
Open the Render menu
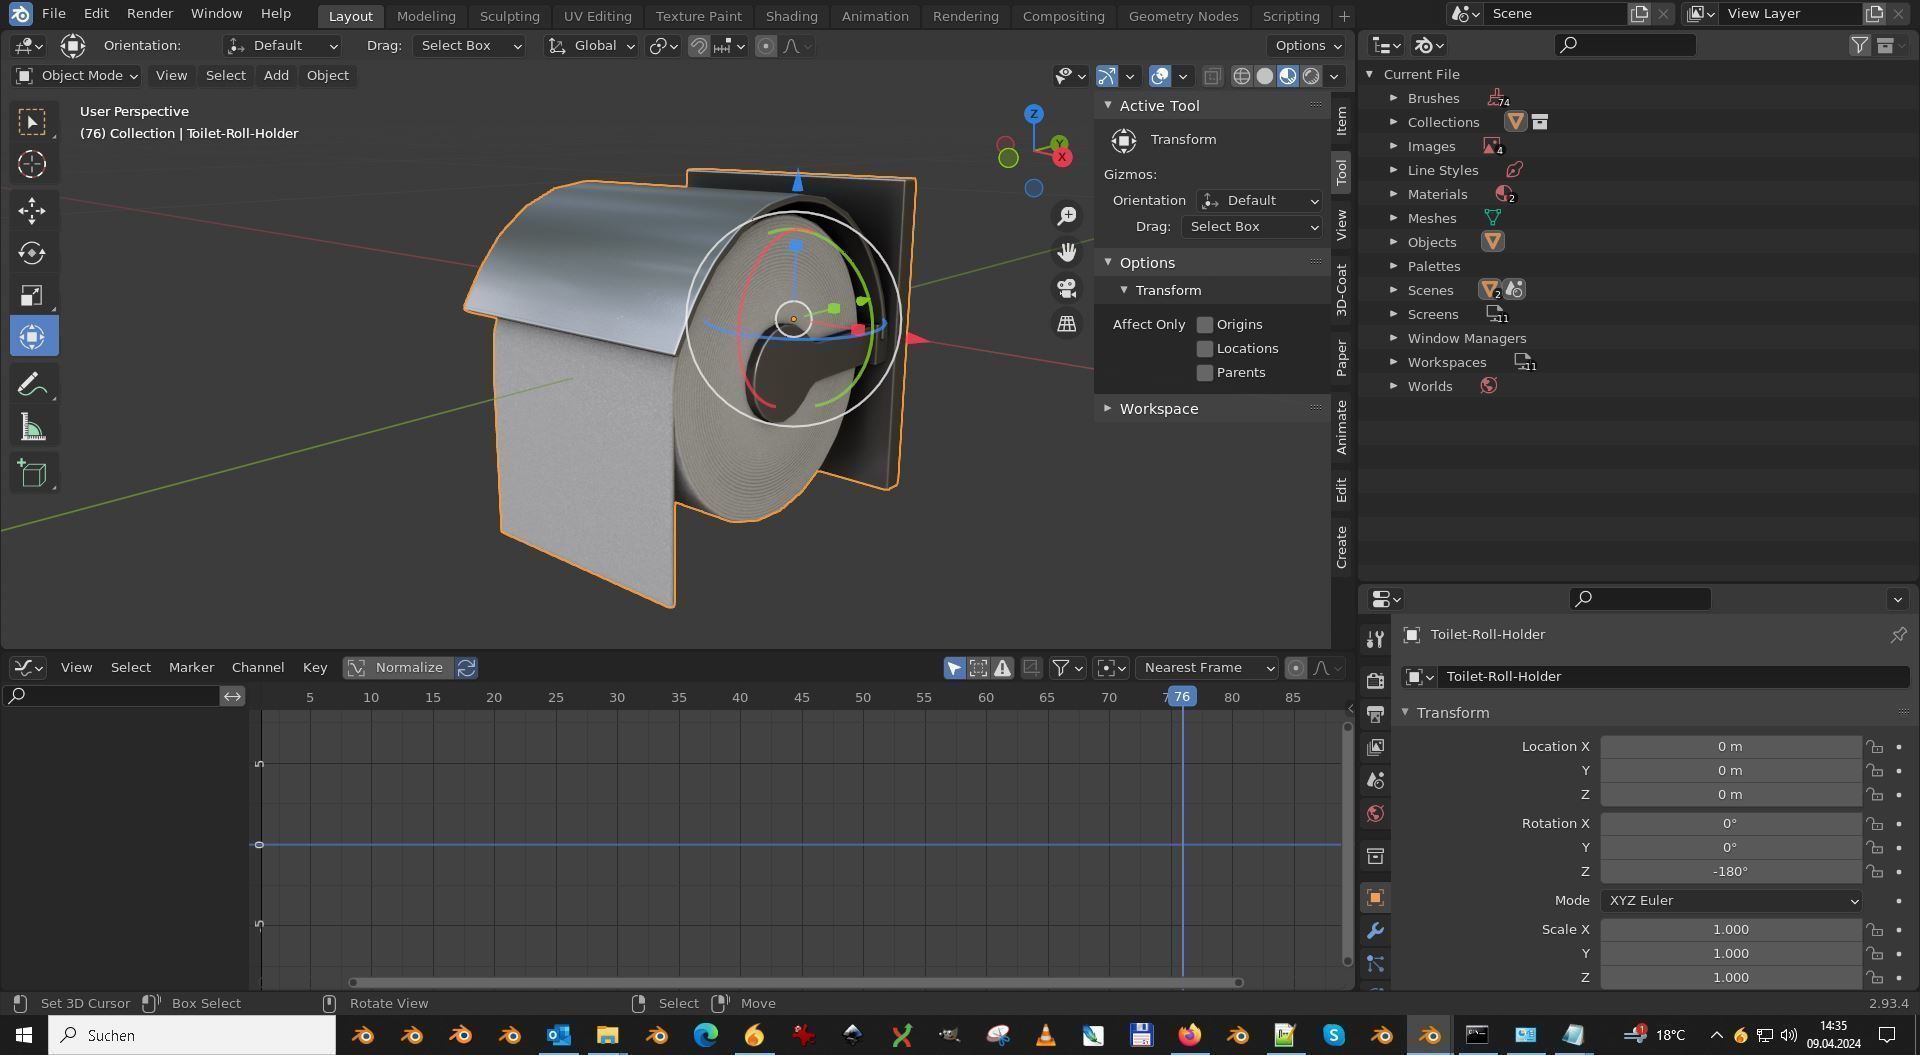pos(150,14)
